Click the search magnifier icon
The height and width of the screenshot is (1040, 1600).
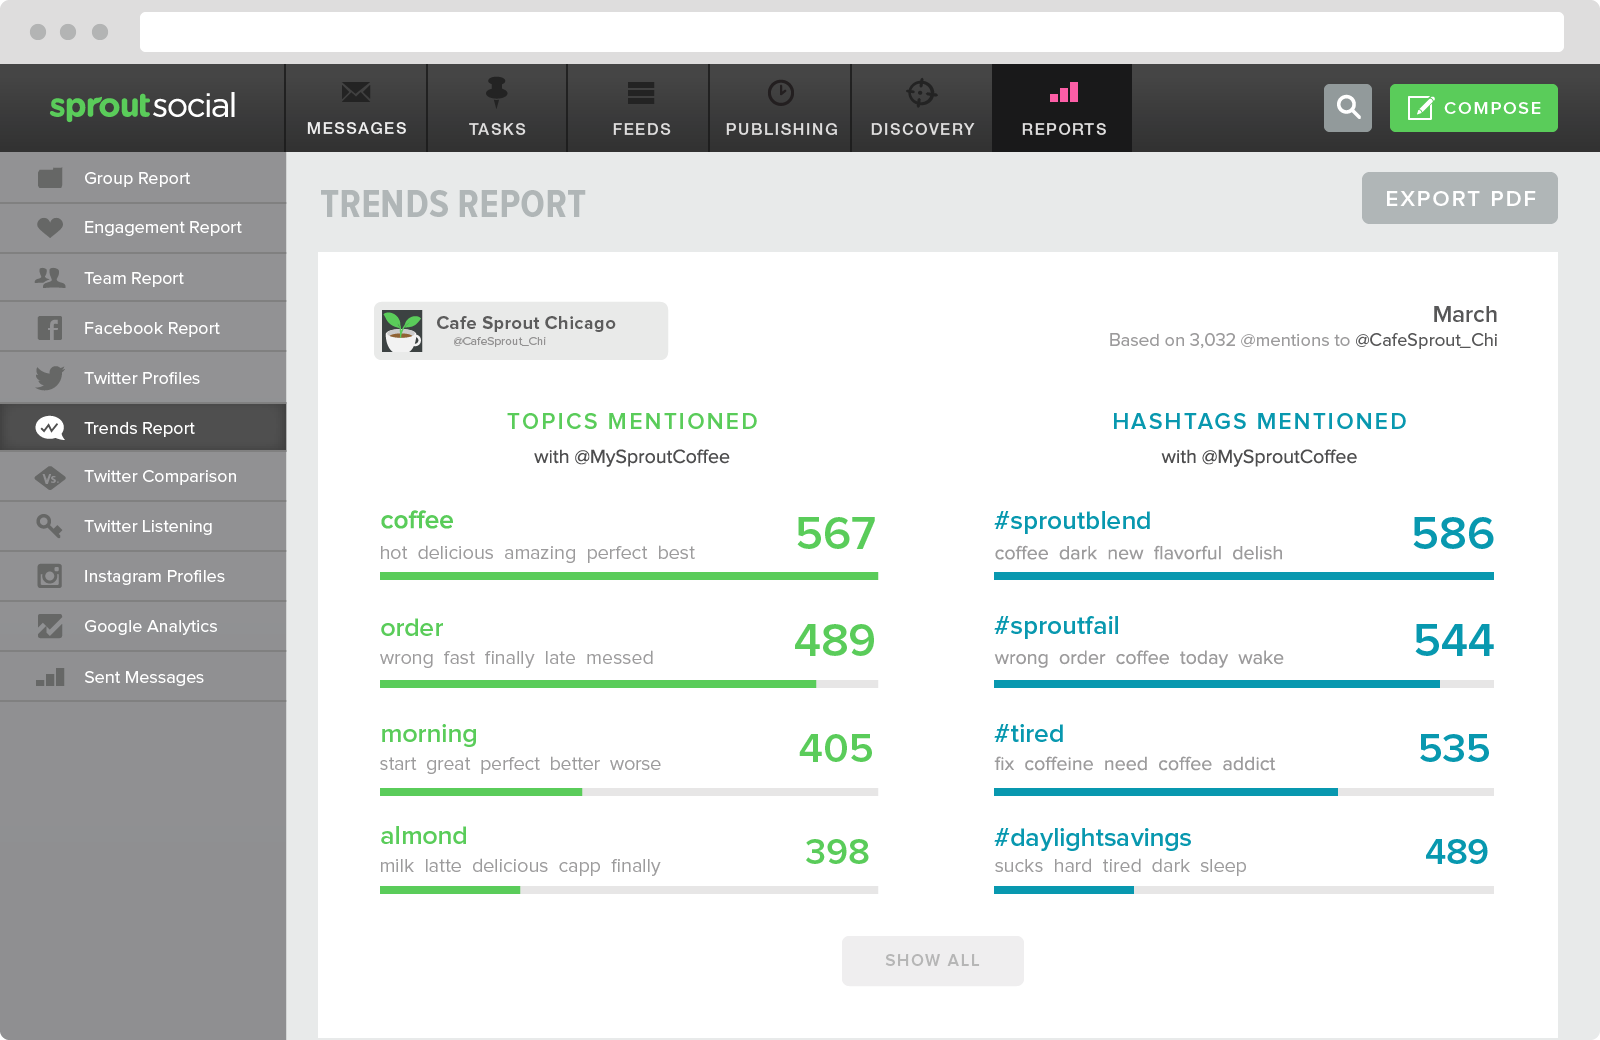[1348, 107]
